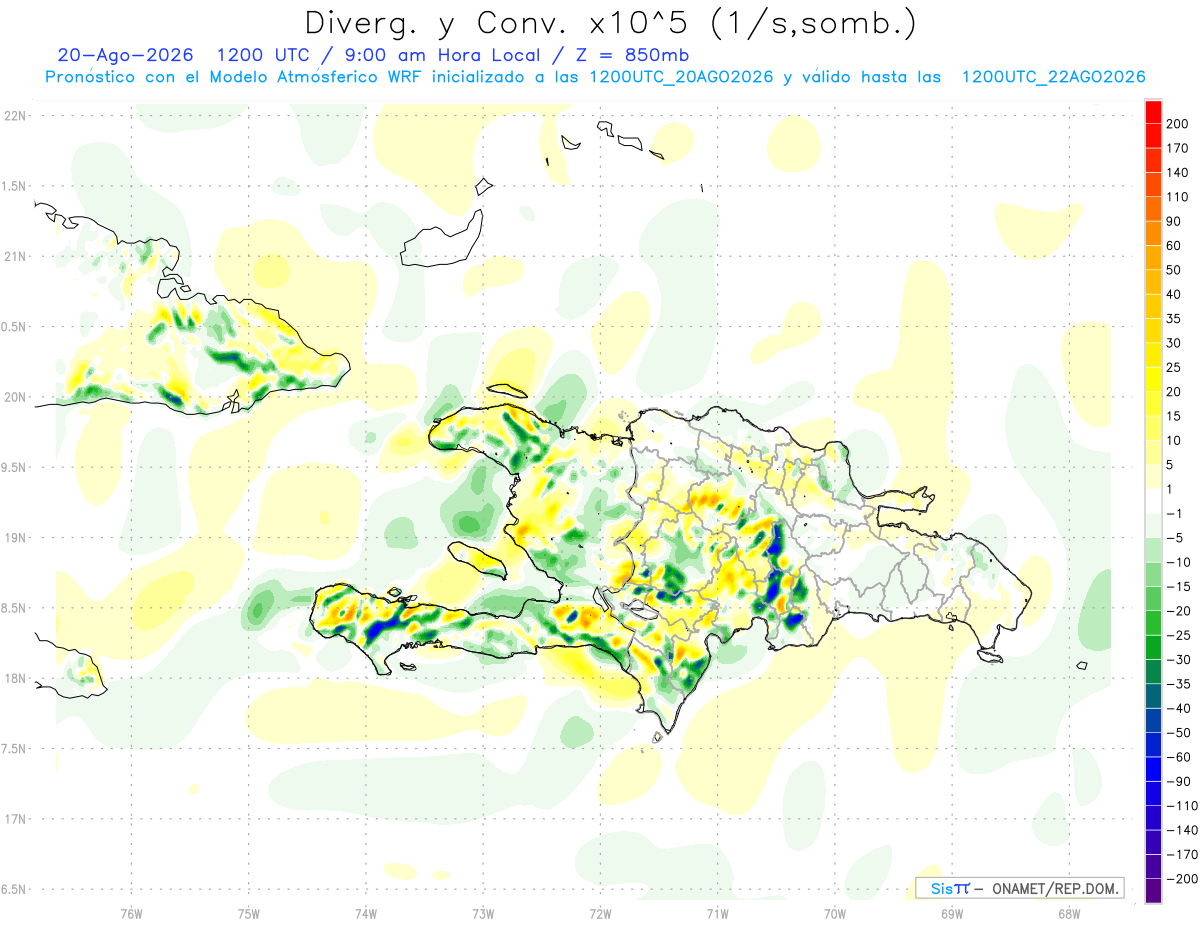Click the init time '1200UTC_20AGO2026'
Image resolution: width=1200 pixels, height=927 pixels.
point(681,77)
